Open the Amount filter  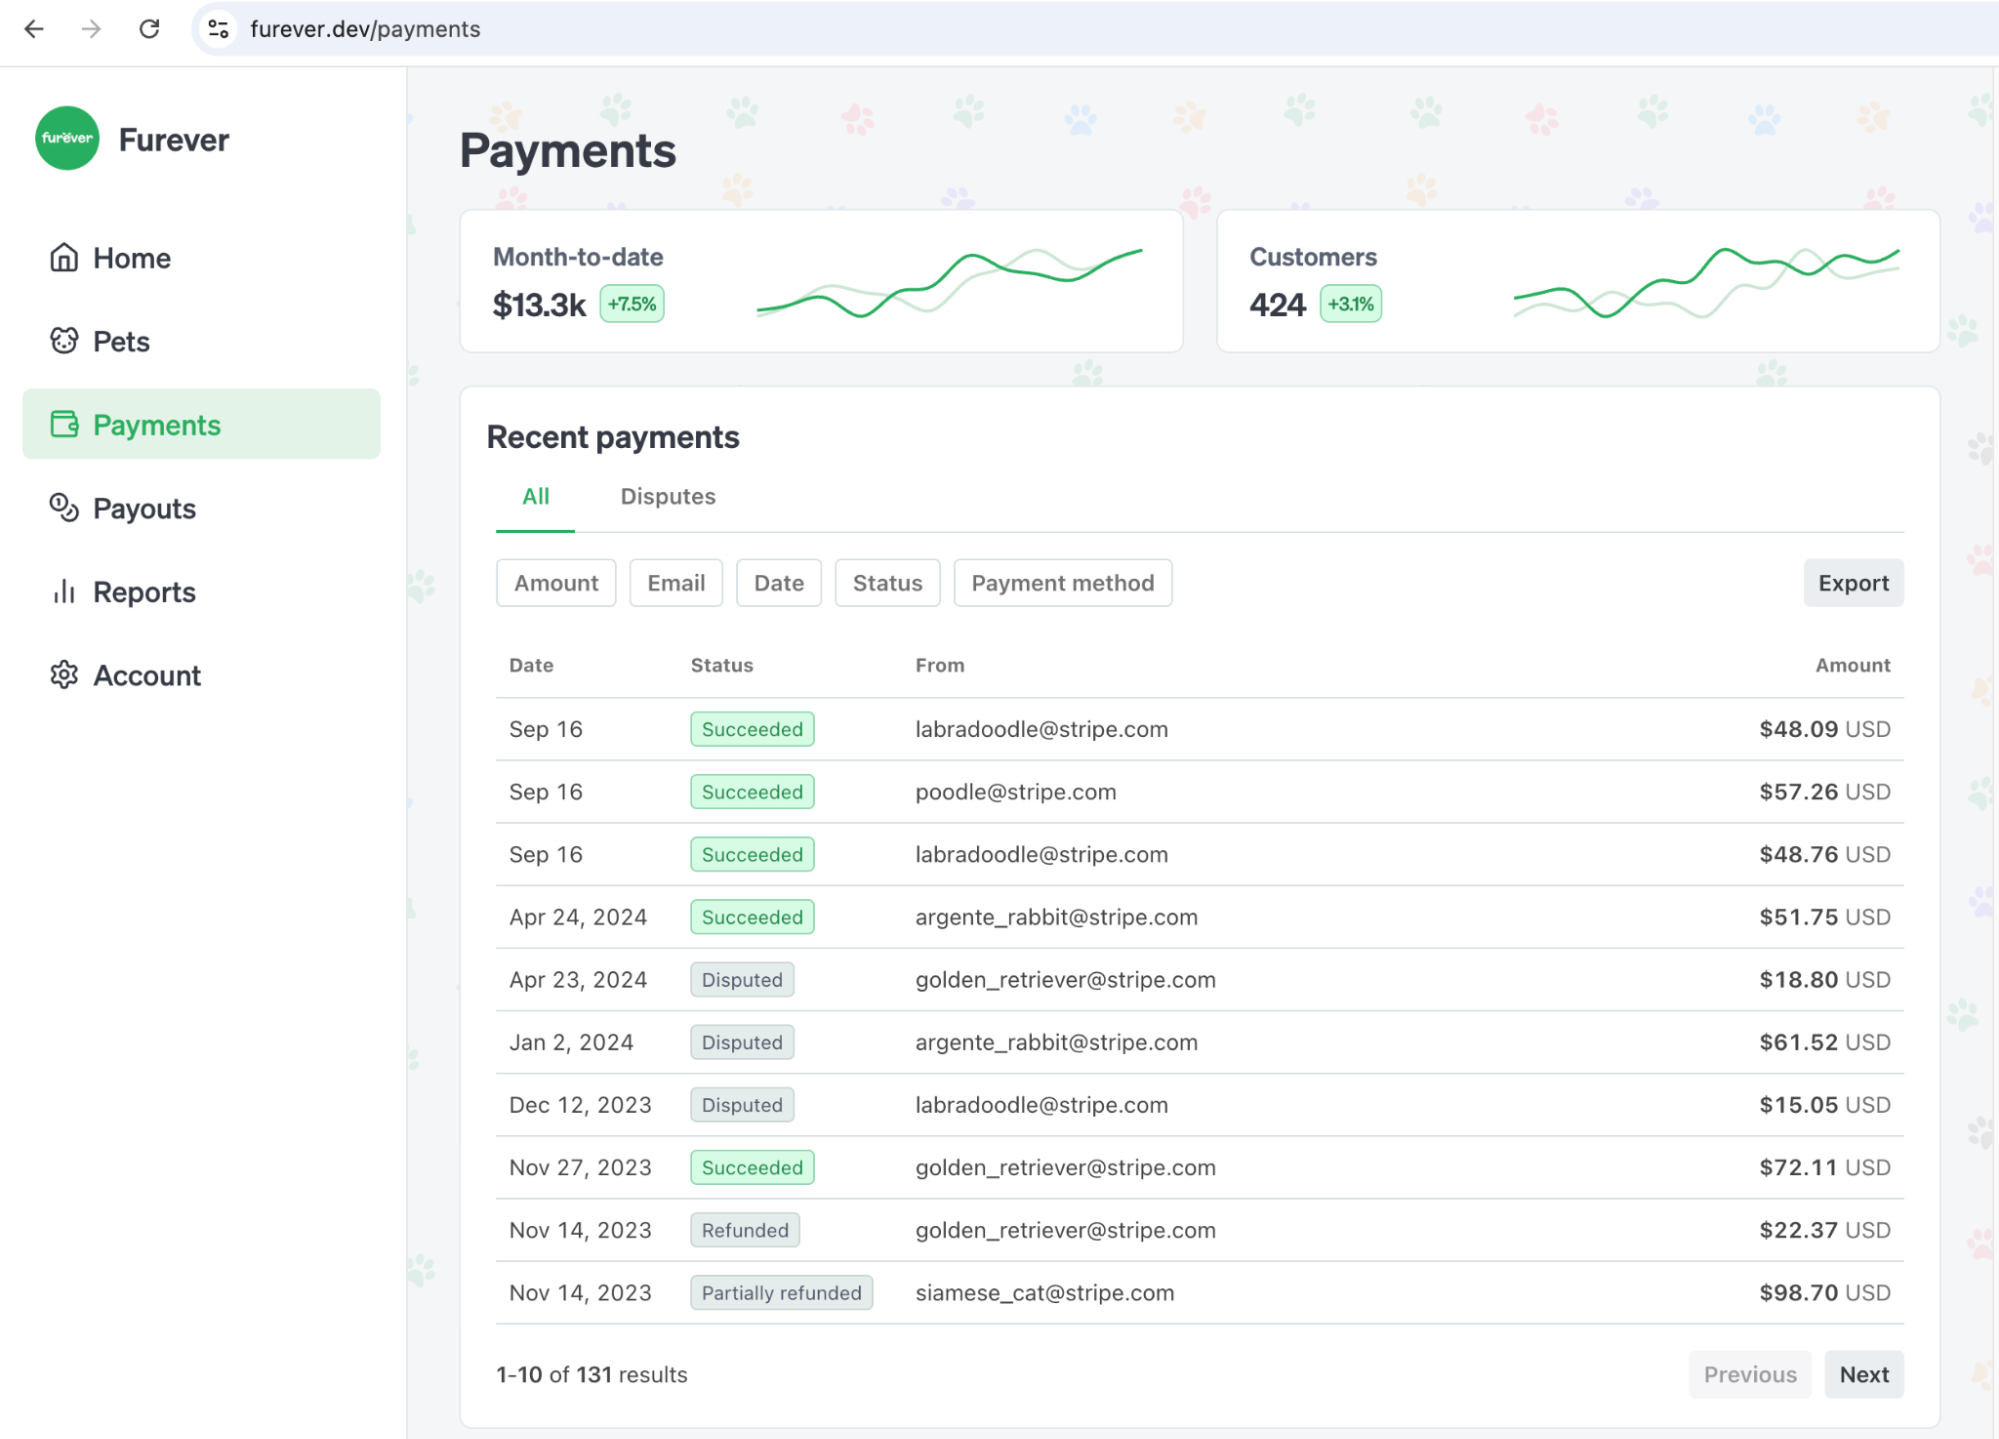coord(556,583)
